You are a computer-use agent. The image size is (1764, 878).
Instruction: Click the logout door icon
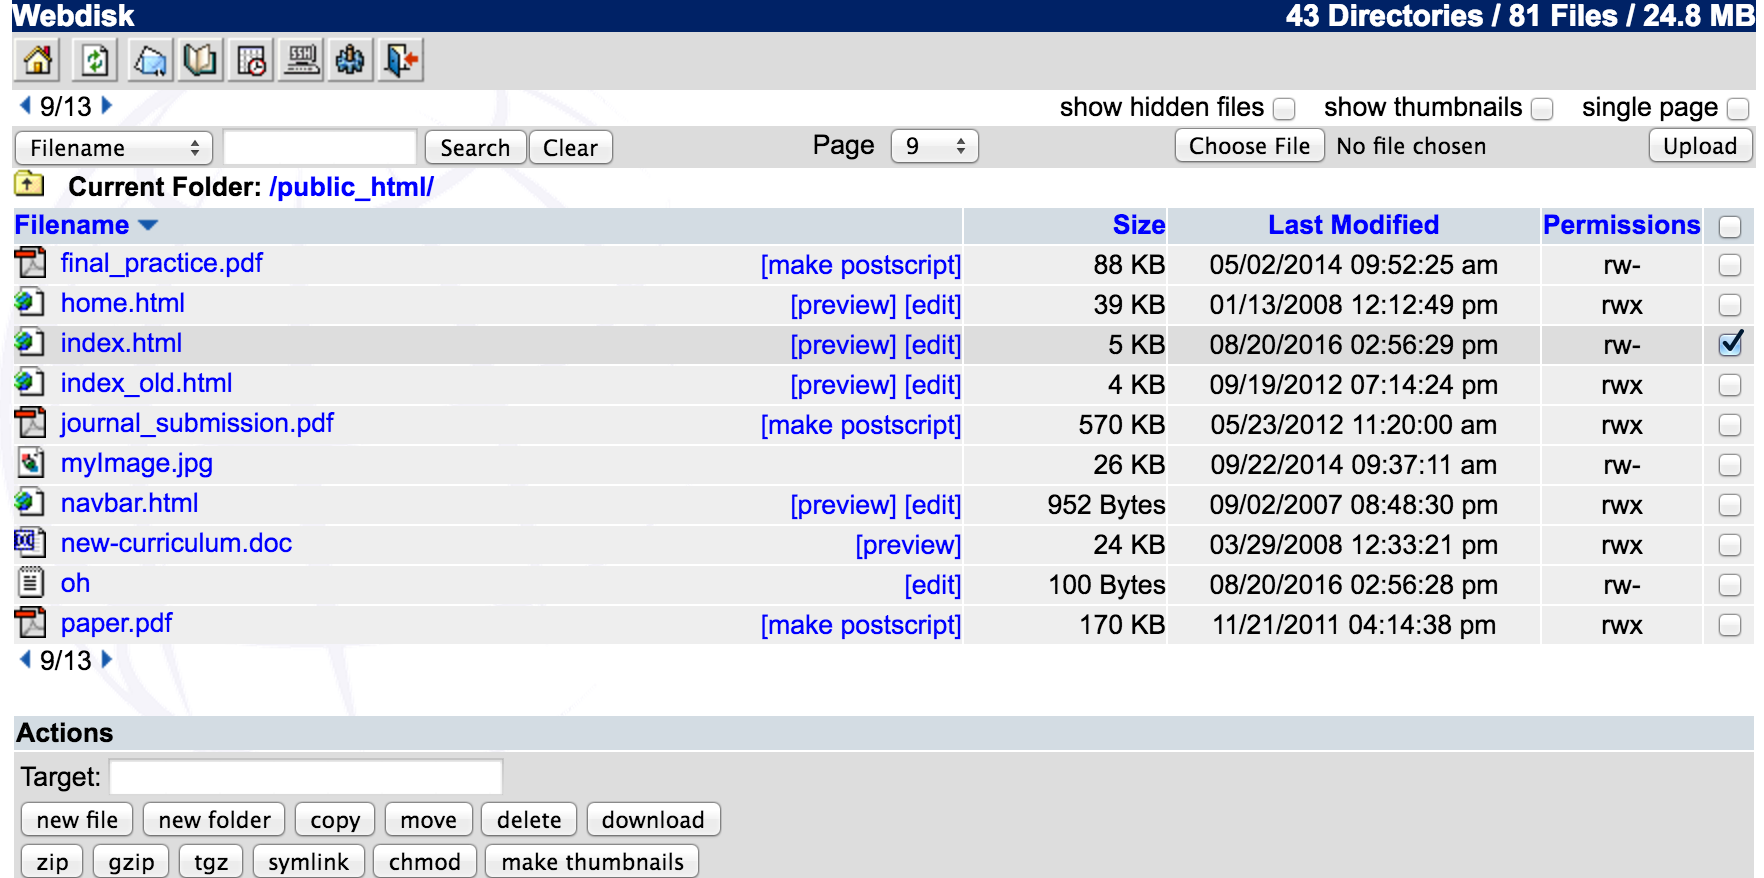click(401, 61)
